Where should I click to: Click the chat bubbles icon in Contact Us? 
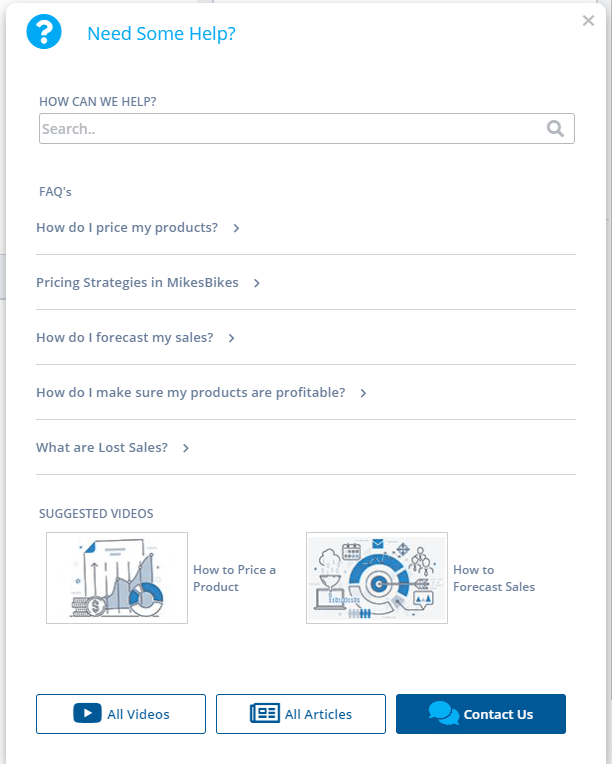click(443, 713)
